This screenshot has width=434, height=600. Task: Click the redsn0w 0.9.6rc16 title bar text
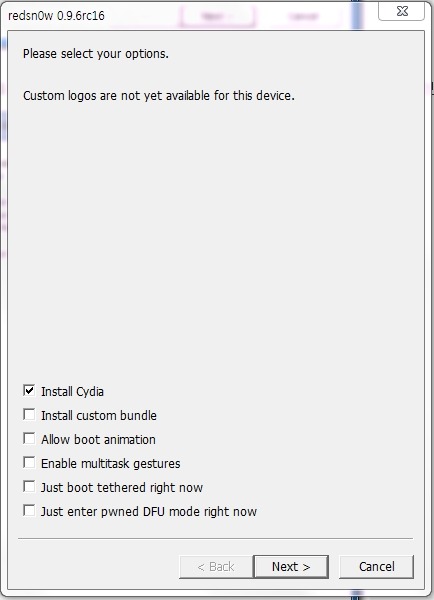[x=56, y=16]
